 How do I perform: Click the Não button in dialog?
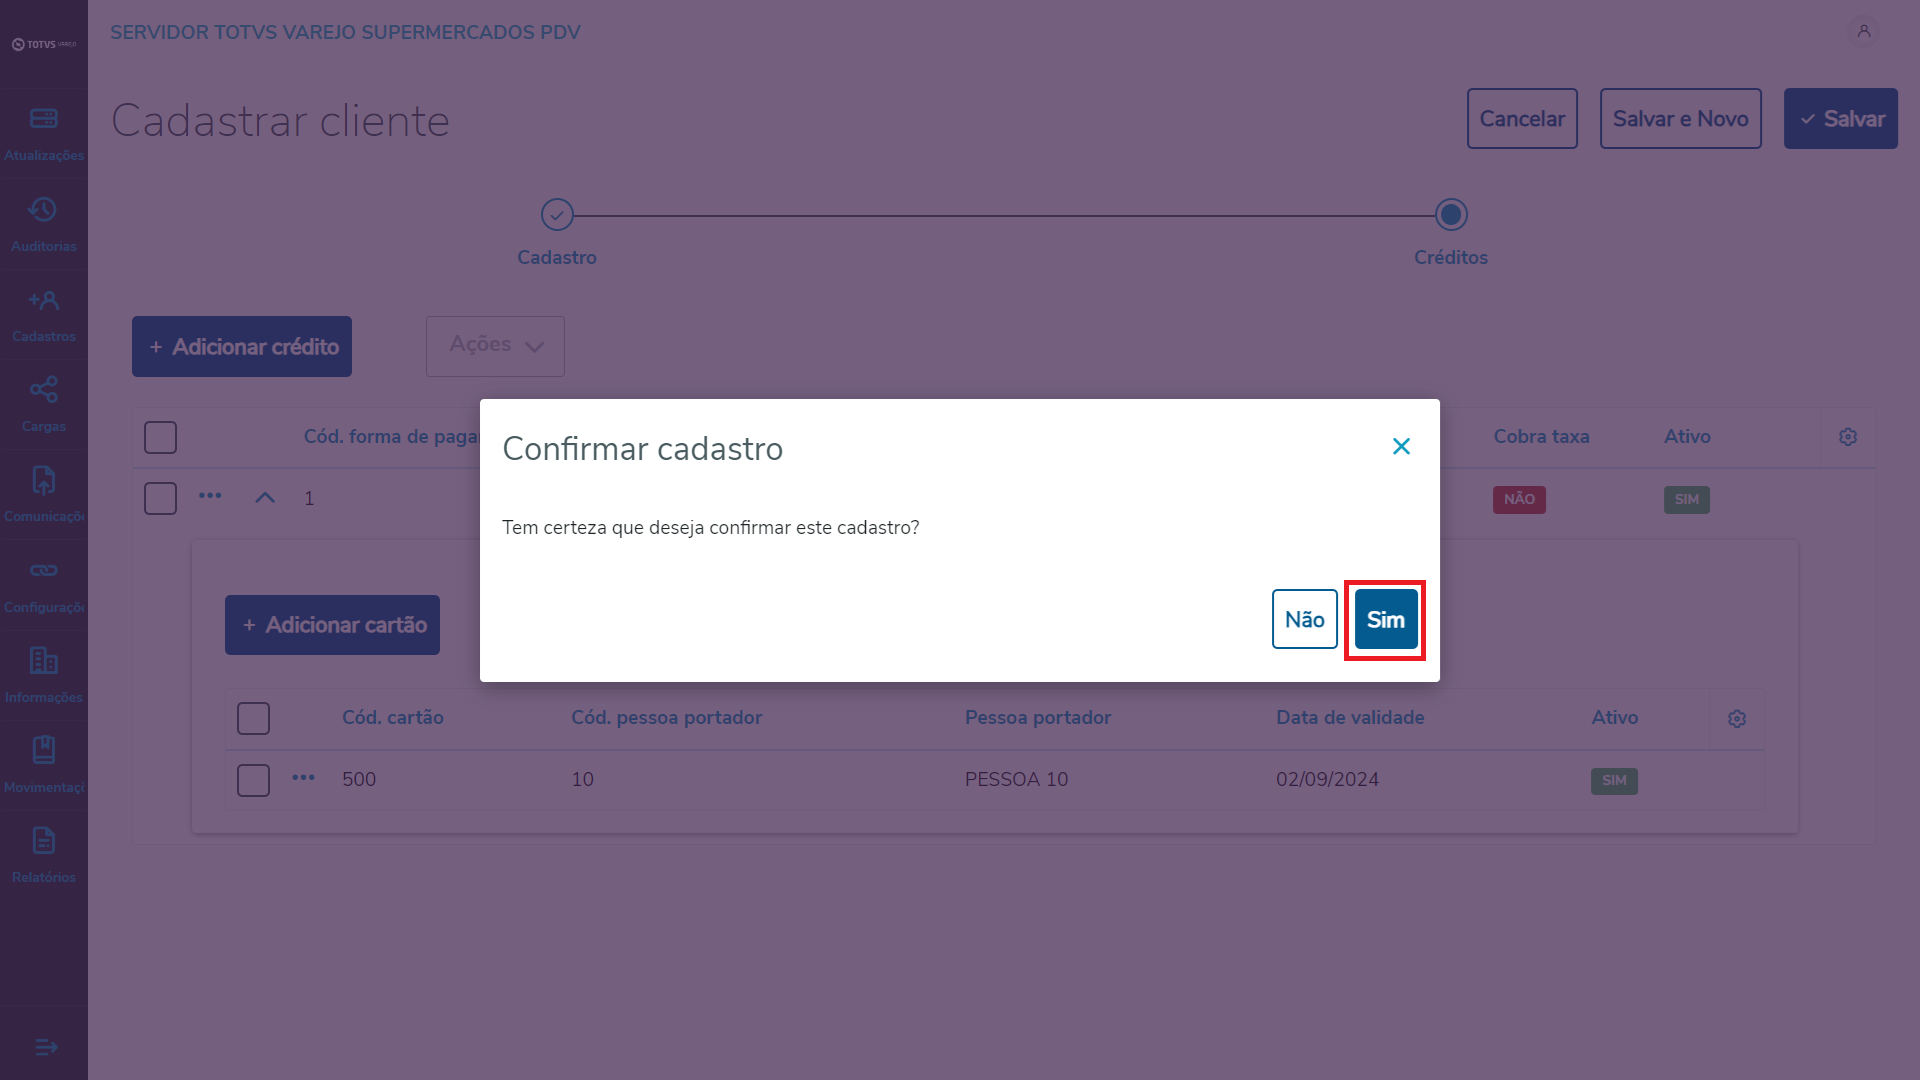(x=1304, y=619)
